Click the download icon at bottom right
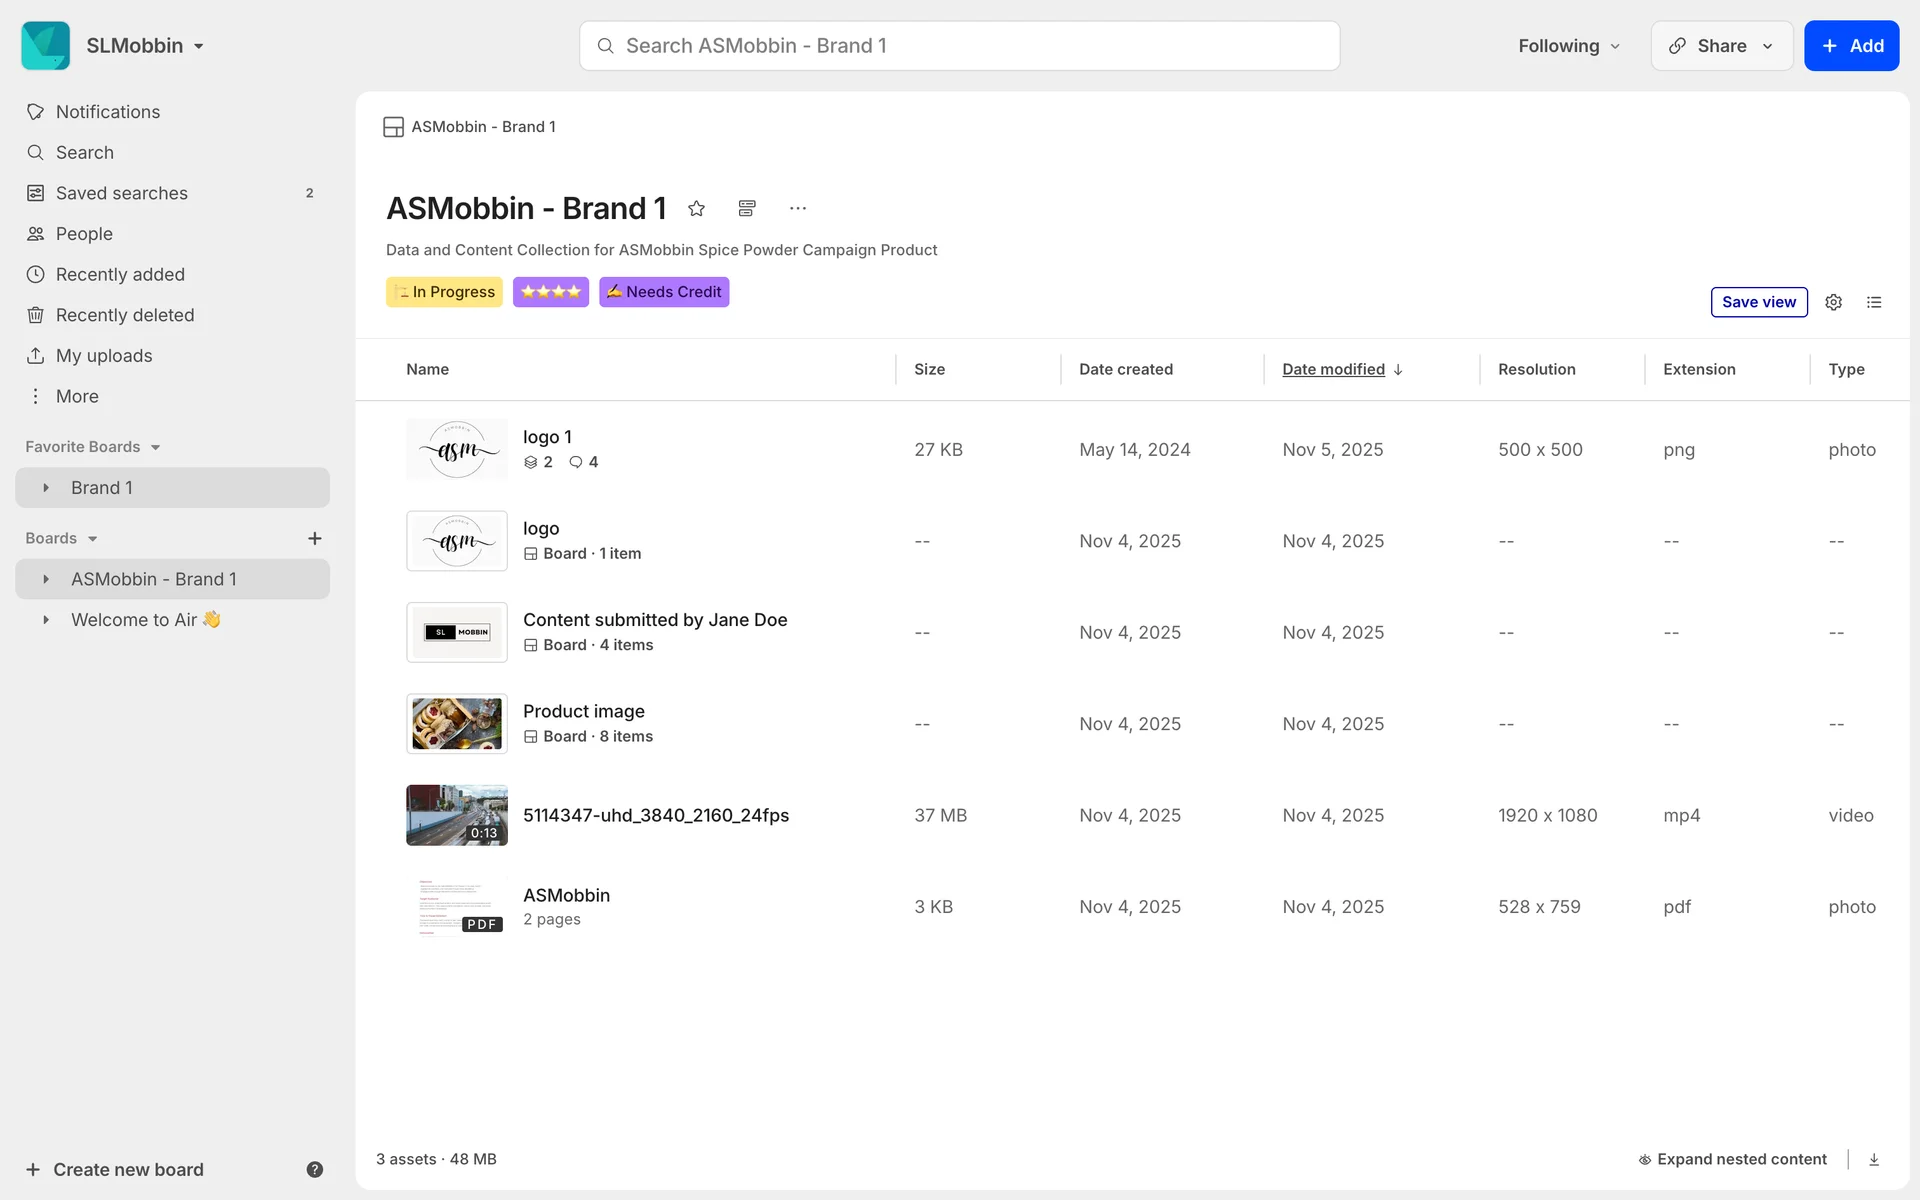The height and width of the screenshot is (1200, 1920). (x=1874, y=1159)
